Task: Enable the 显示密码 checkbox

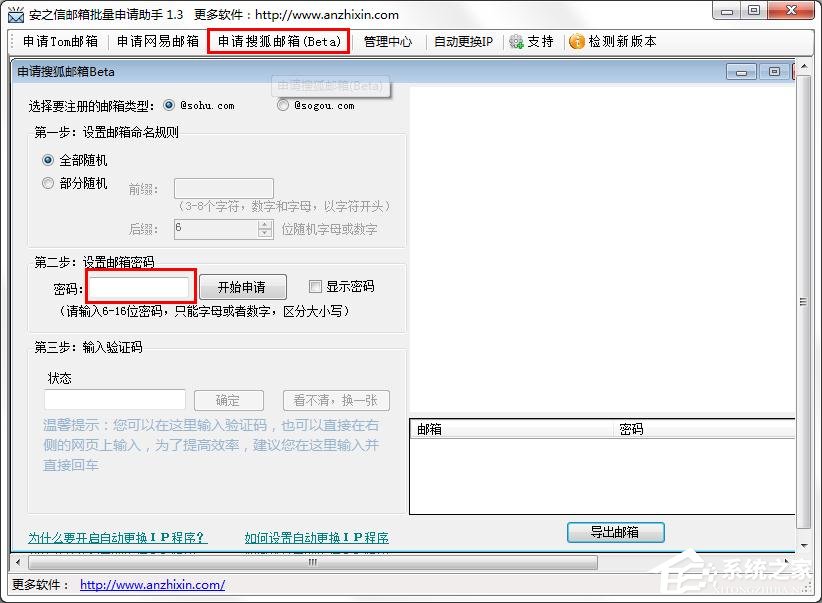Action: pyautogui.click(x=315, y=286)
